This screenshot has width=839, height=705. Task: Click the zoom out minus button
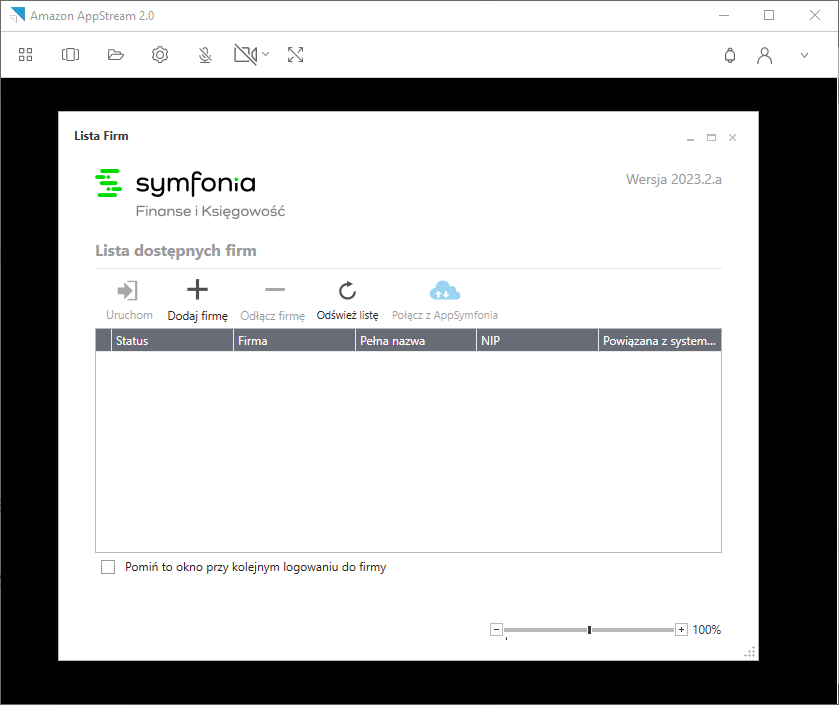[496, 630]
